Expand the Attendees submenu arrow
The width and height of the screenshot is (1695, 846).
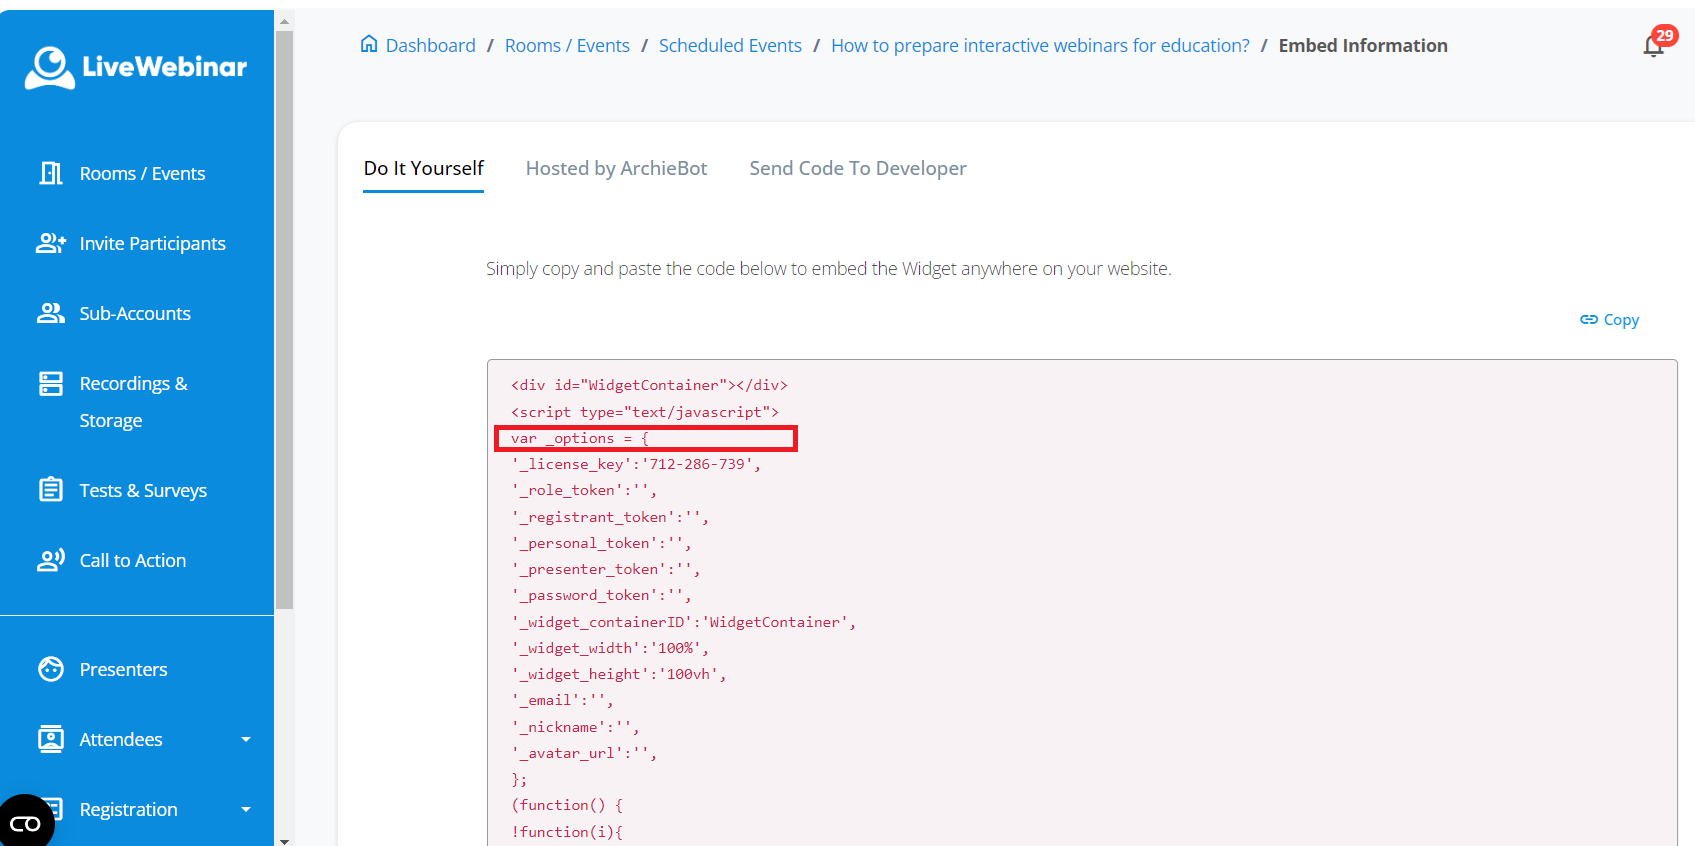(x=246, y=739)
